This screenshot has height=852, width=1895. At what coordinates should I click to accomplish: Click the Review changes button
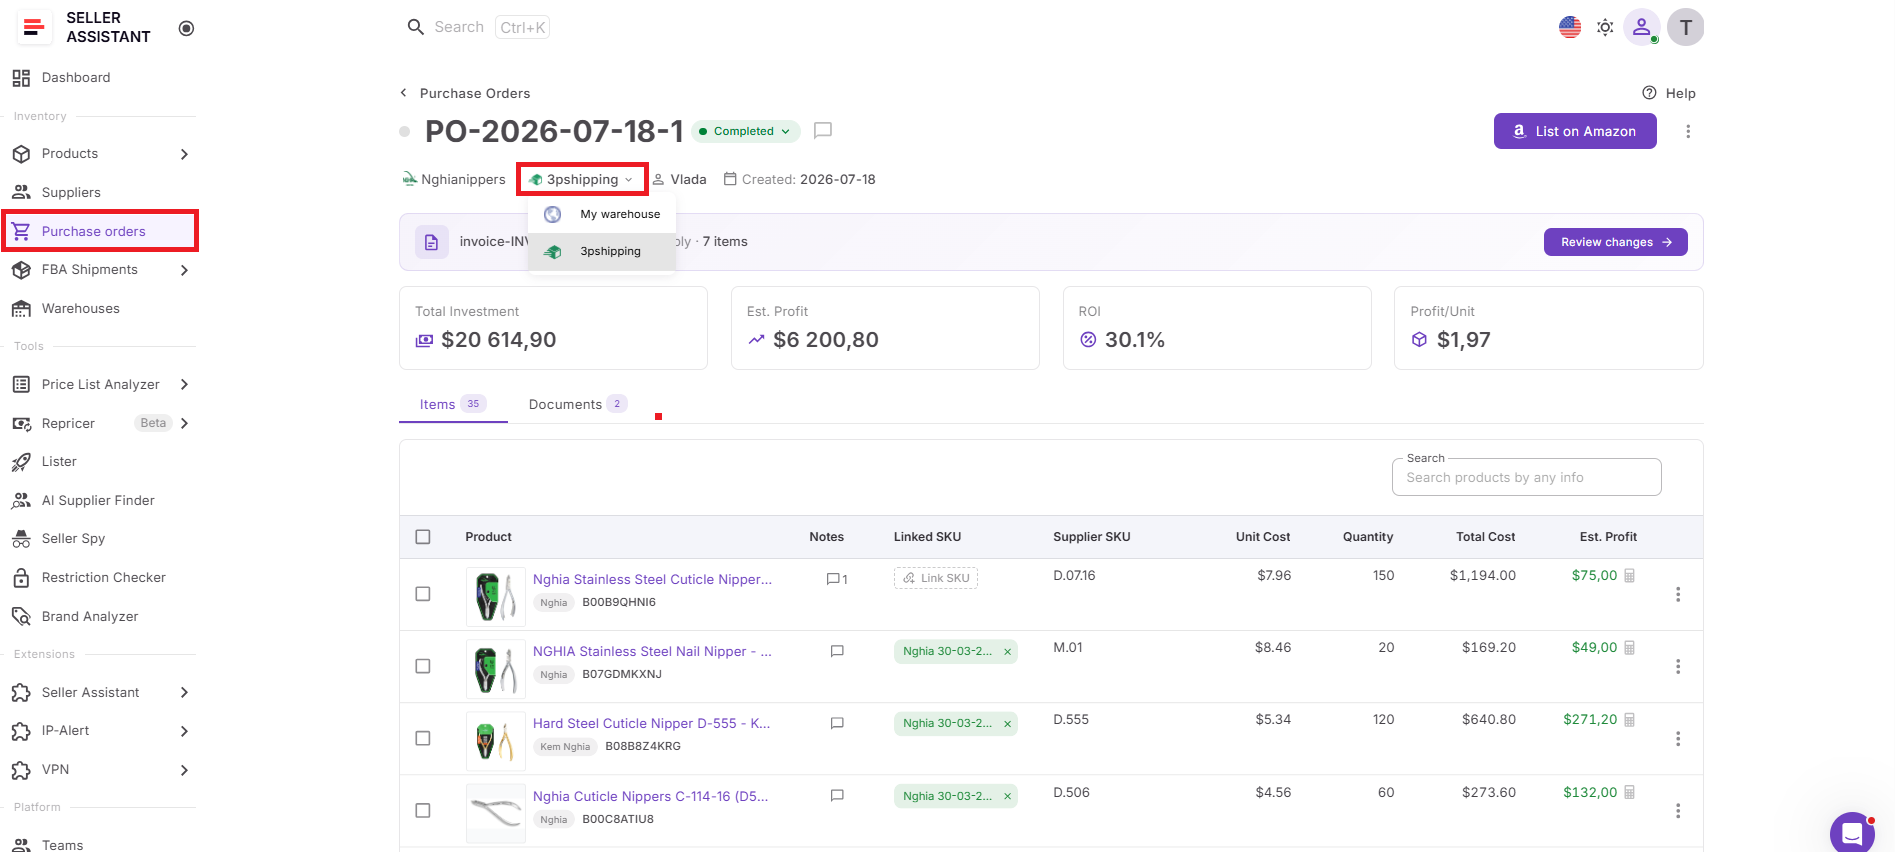tap(1615, 242)
